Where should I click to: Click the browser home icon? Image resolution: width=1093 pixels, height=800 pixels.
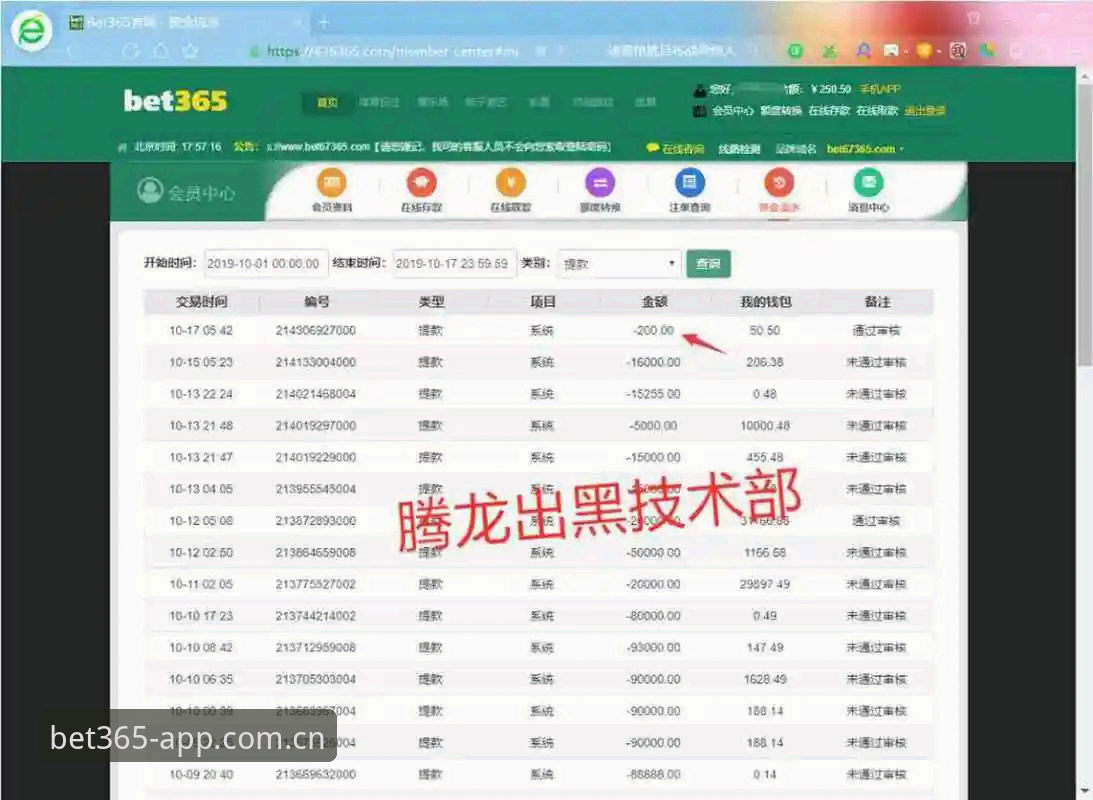click(160, 51)
